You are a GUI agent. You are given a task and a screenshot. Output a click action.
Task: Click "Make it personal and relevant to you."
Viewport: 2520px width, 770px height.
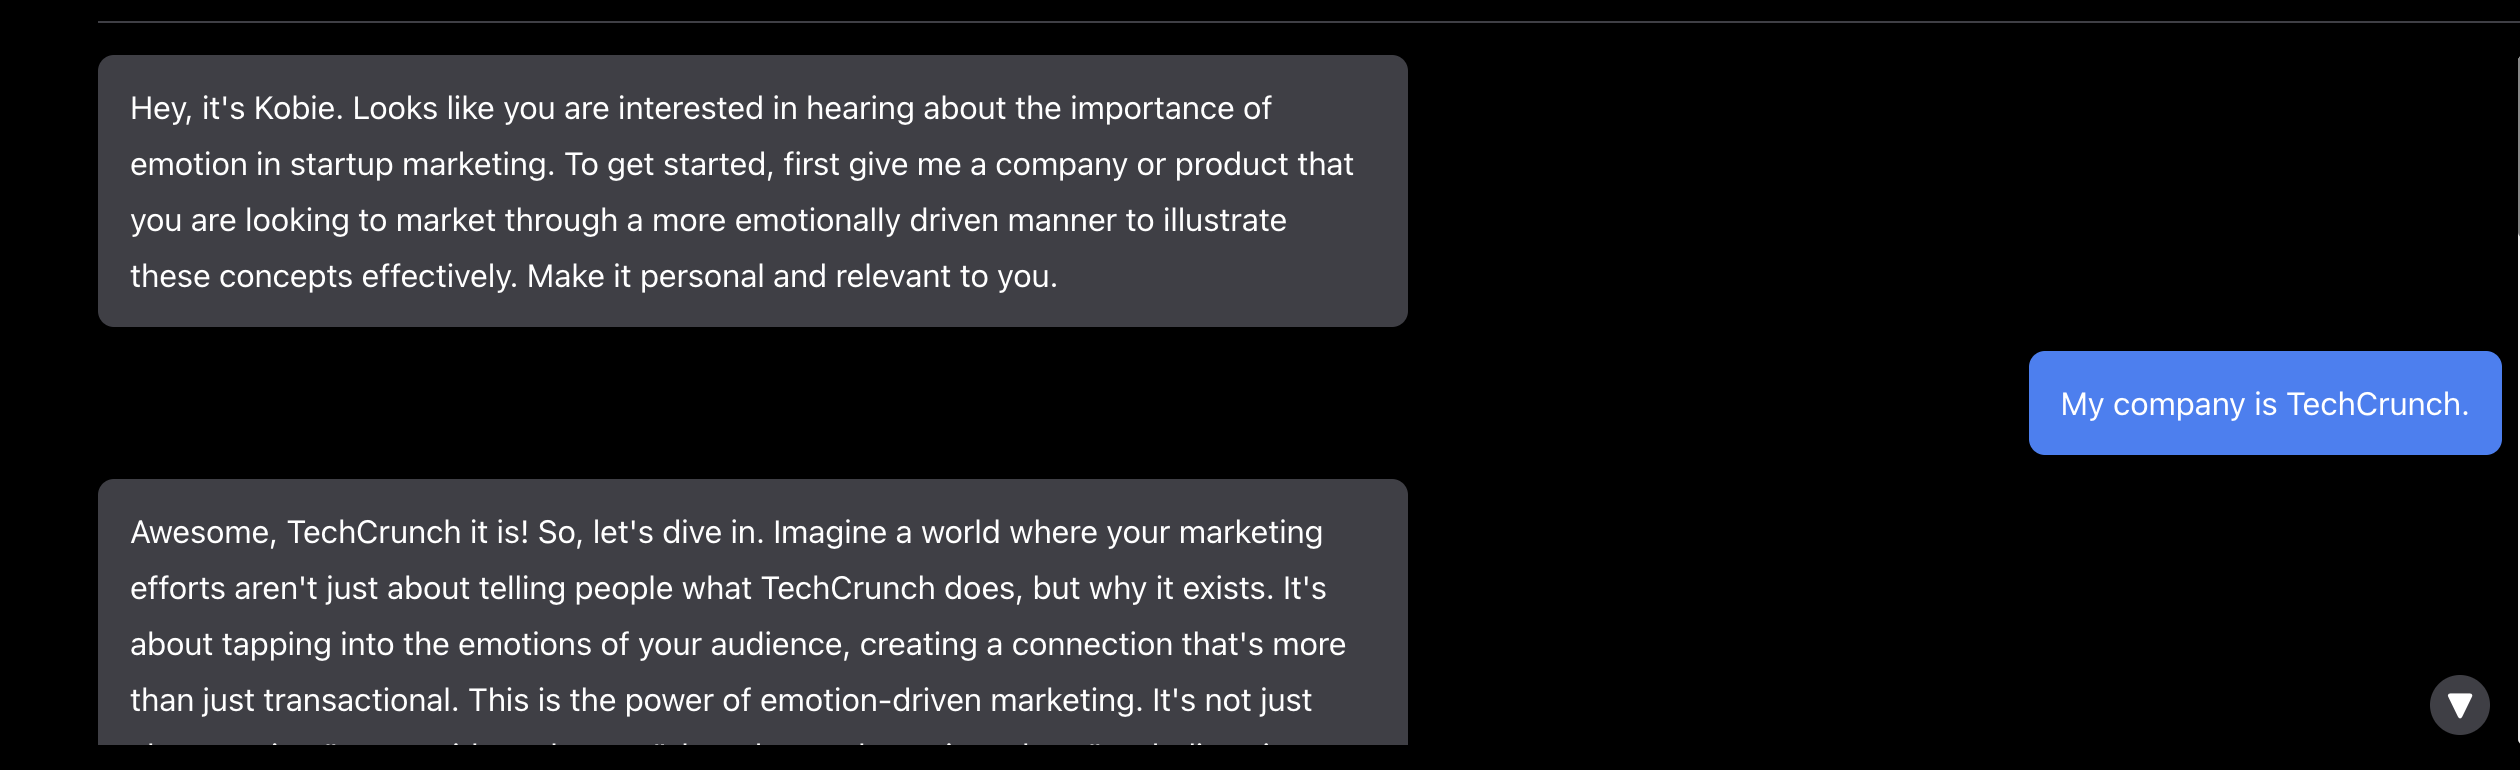click(792, 276)
